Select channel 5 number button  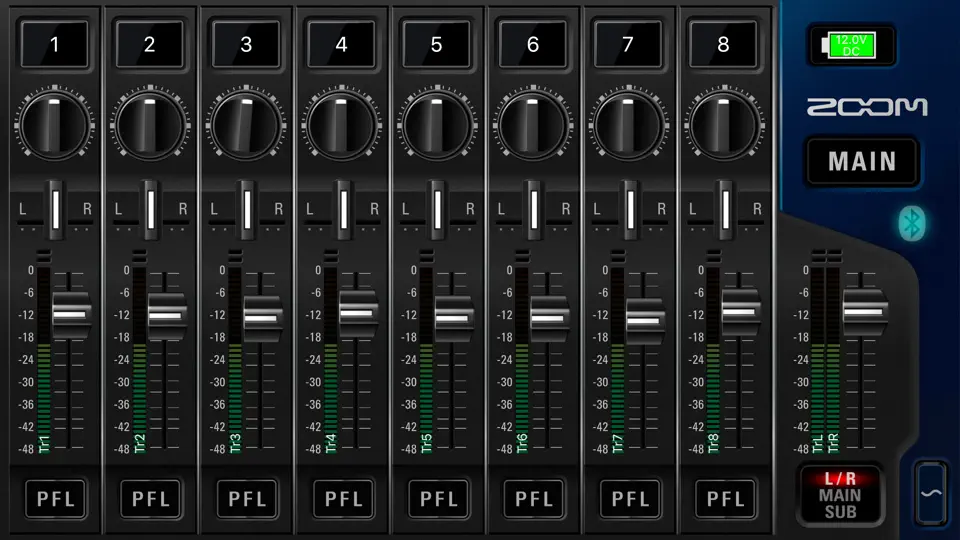[x=437, y=44]
